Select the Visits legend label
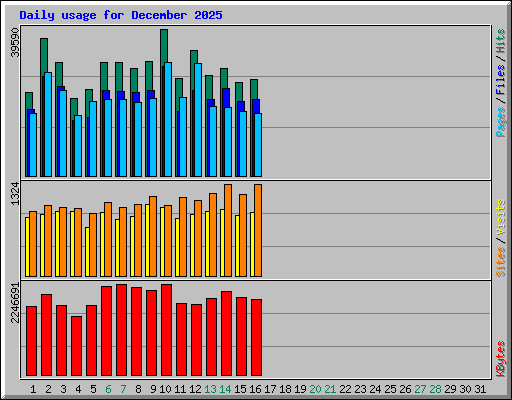The height and width of the screenshot is (400, 512). 501,217
